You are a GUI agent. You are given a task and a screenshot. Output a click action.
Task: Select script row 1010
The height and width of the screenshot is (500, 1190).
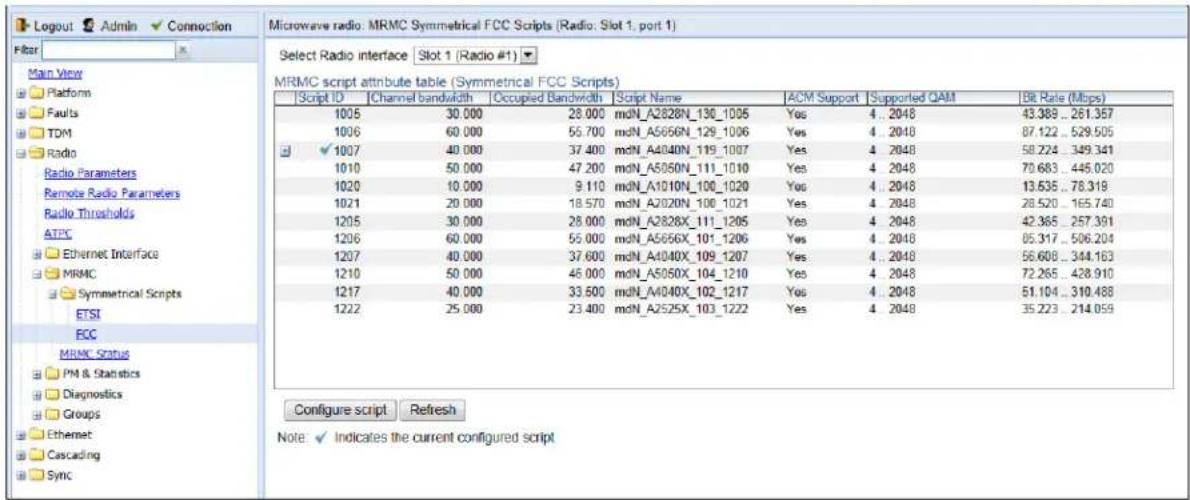[x=723, y=168]
